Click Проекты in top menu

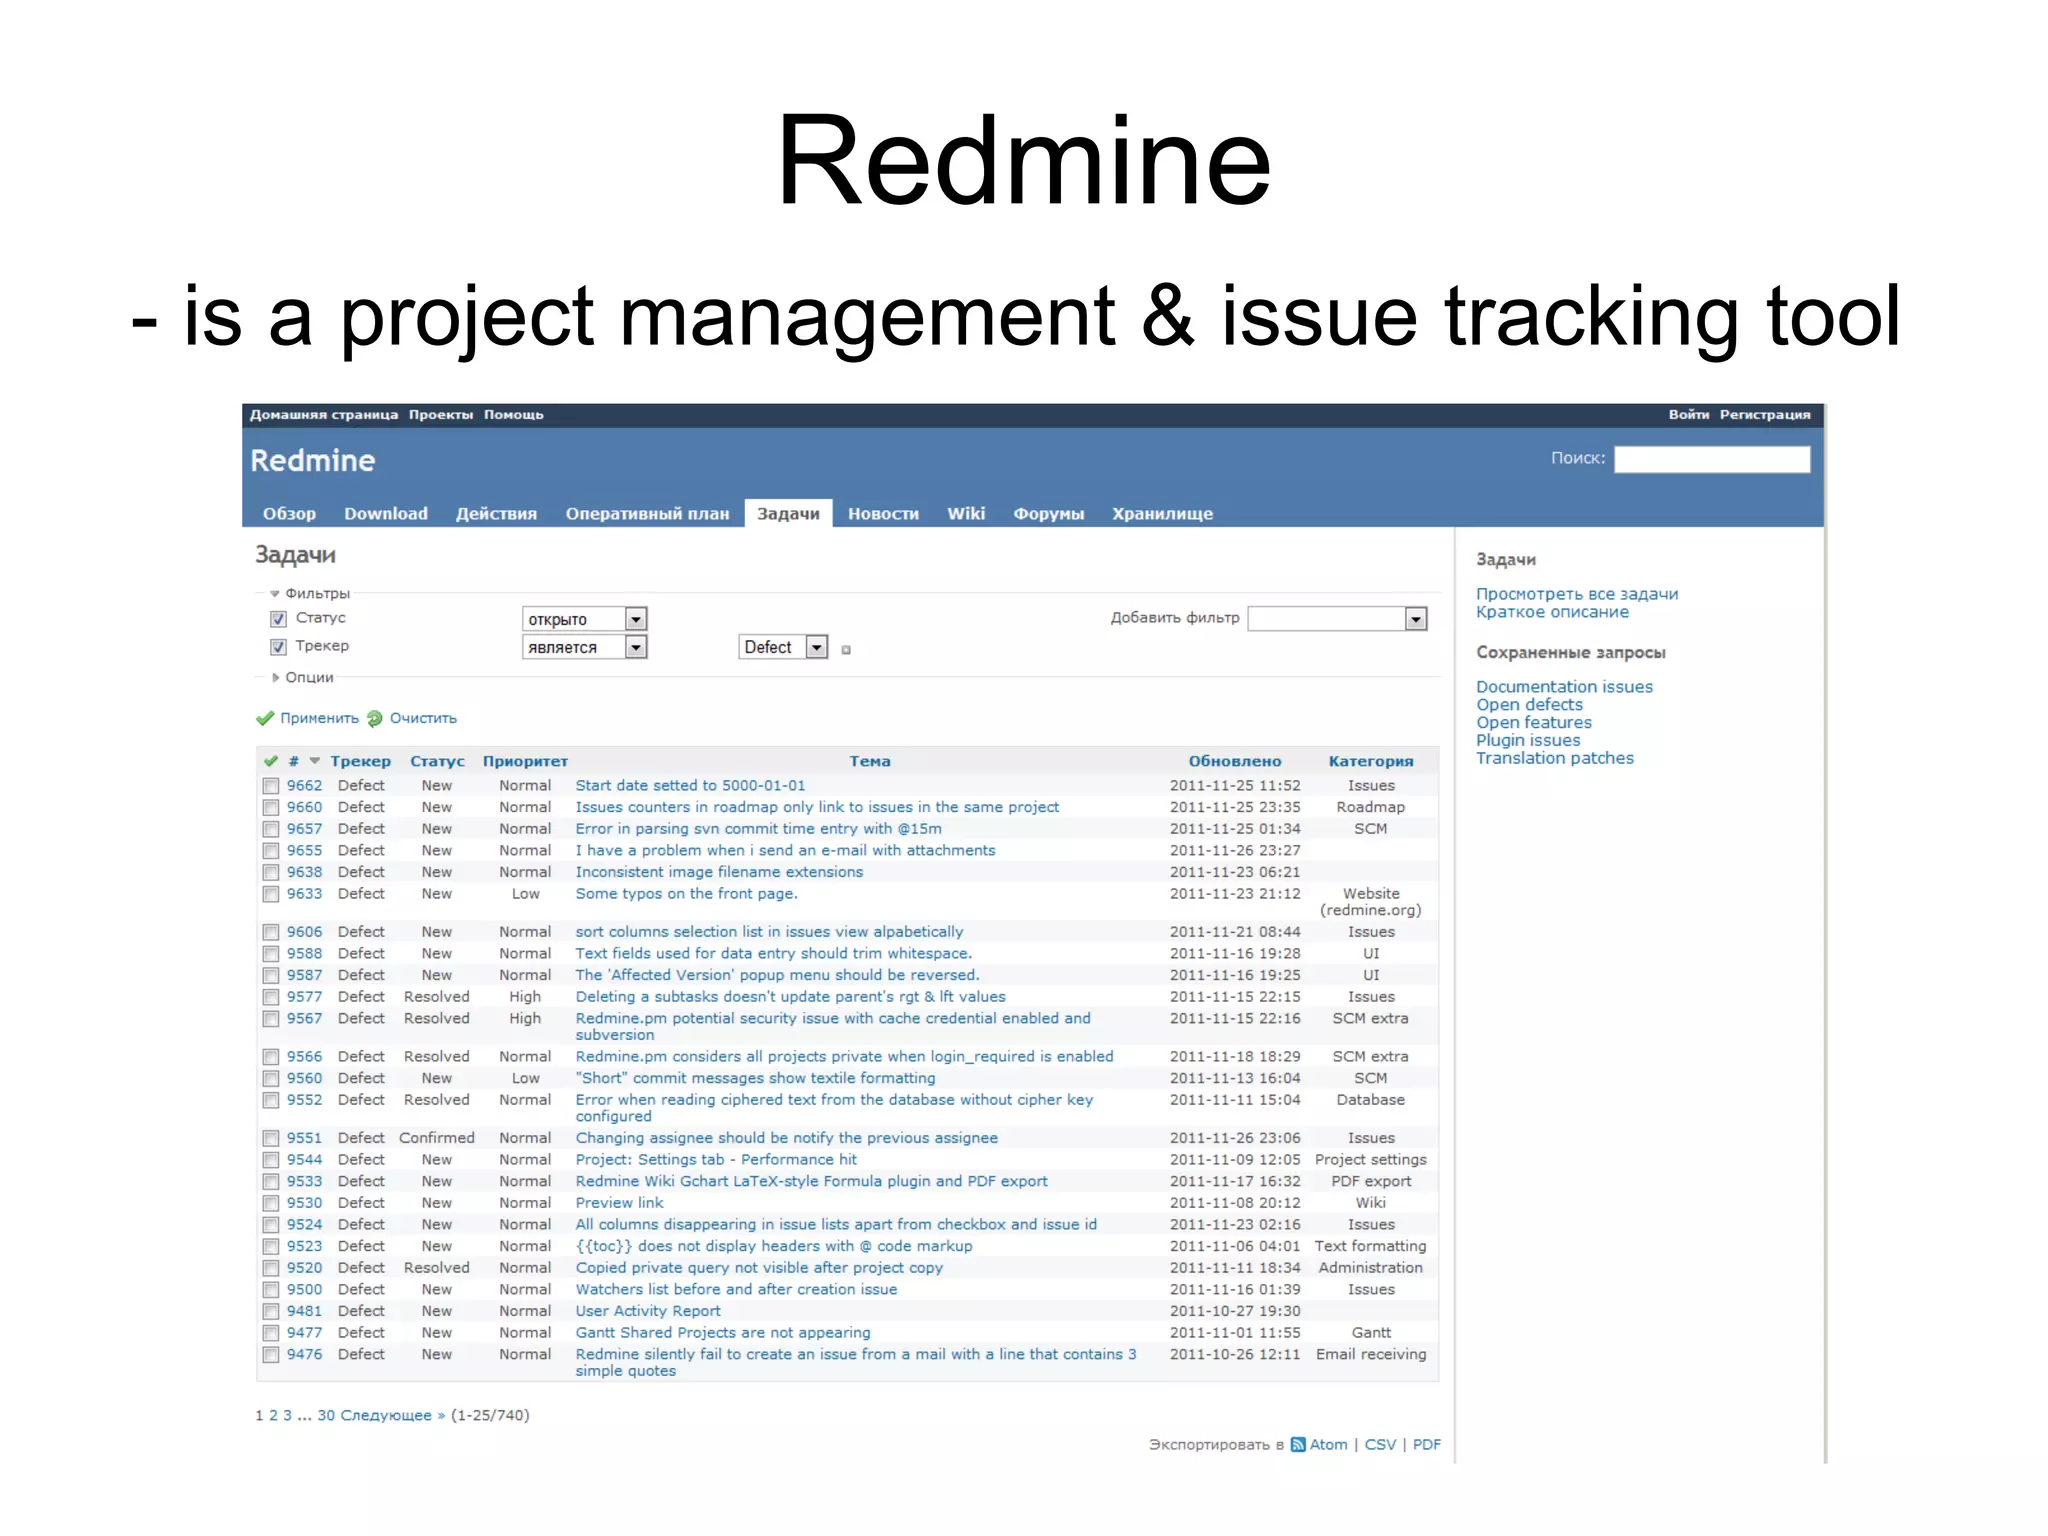coord(441,415)
